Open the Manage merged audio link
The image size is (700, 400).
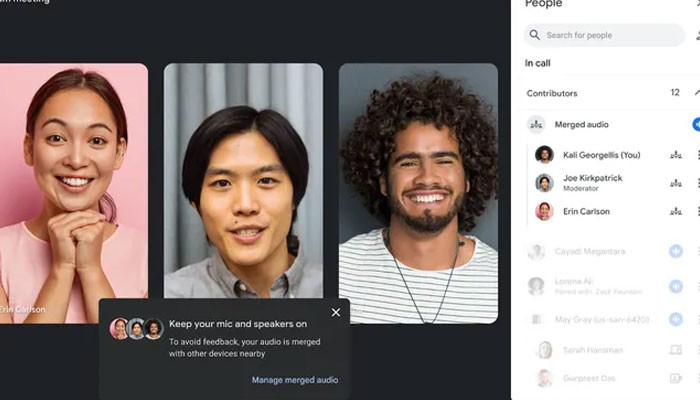(x=295, y=380)
